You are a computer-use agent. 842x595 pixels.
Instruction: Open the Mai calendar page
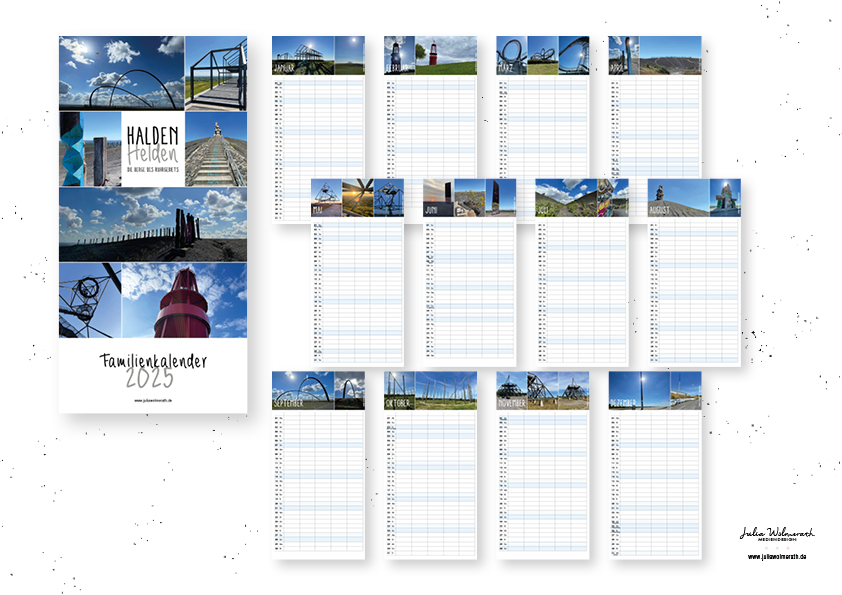[358, 273]
